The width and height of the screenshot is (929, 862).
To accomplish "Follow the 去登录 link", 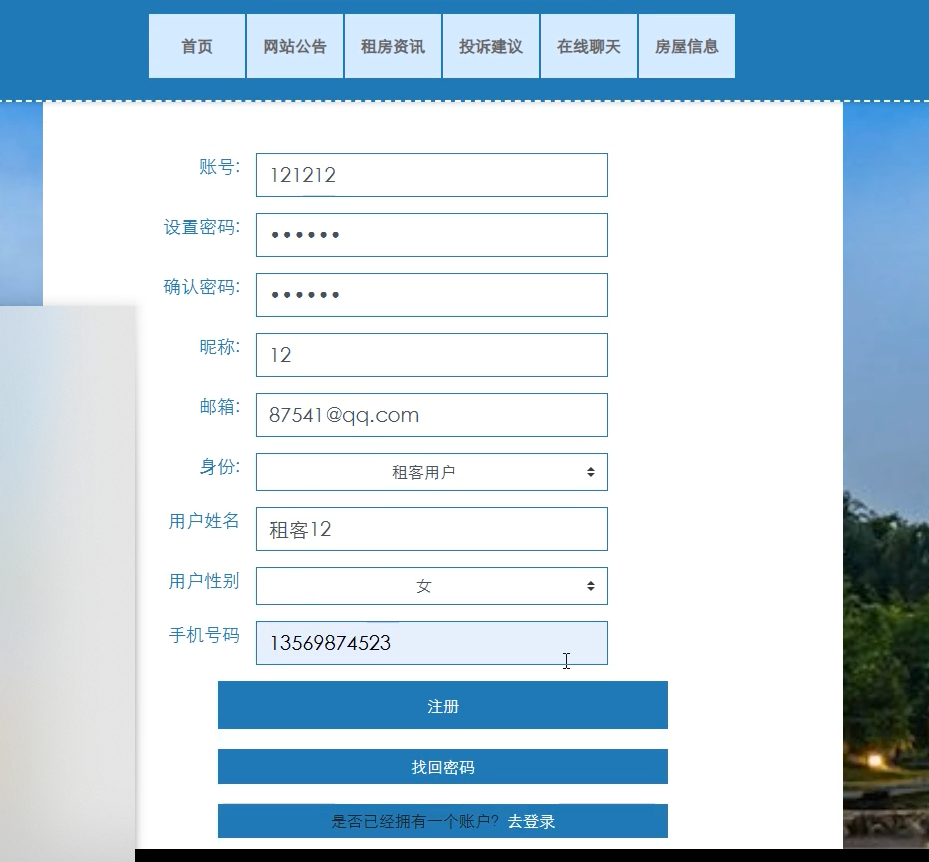I will pyautogui.click(x=531, y=822).
